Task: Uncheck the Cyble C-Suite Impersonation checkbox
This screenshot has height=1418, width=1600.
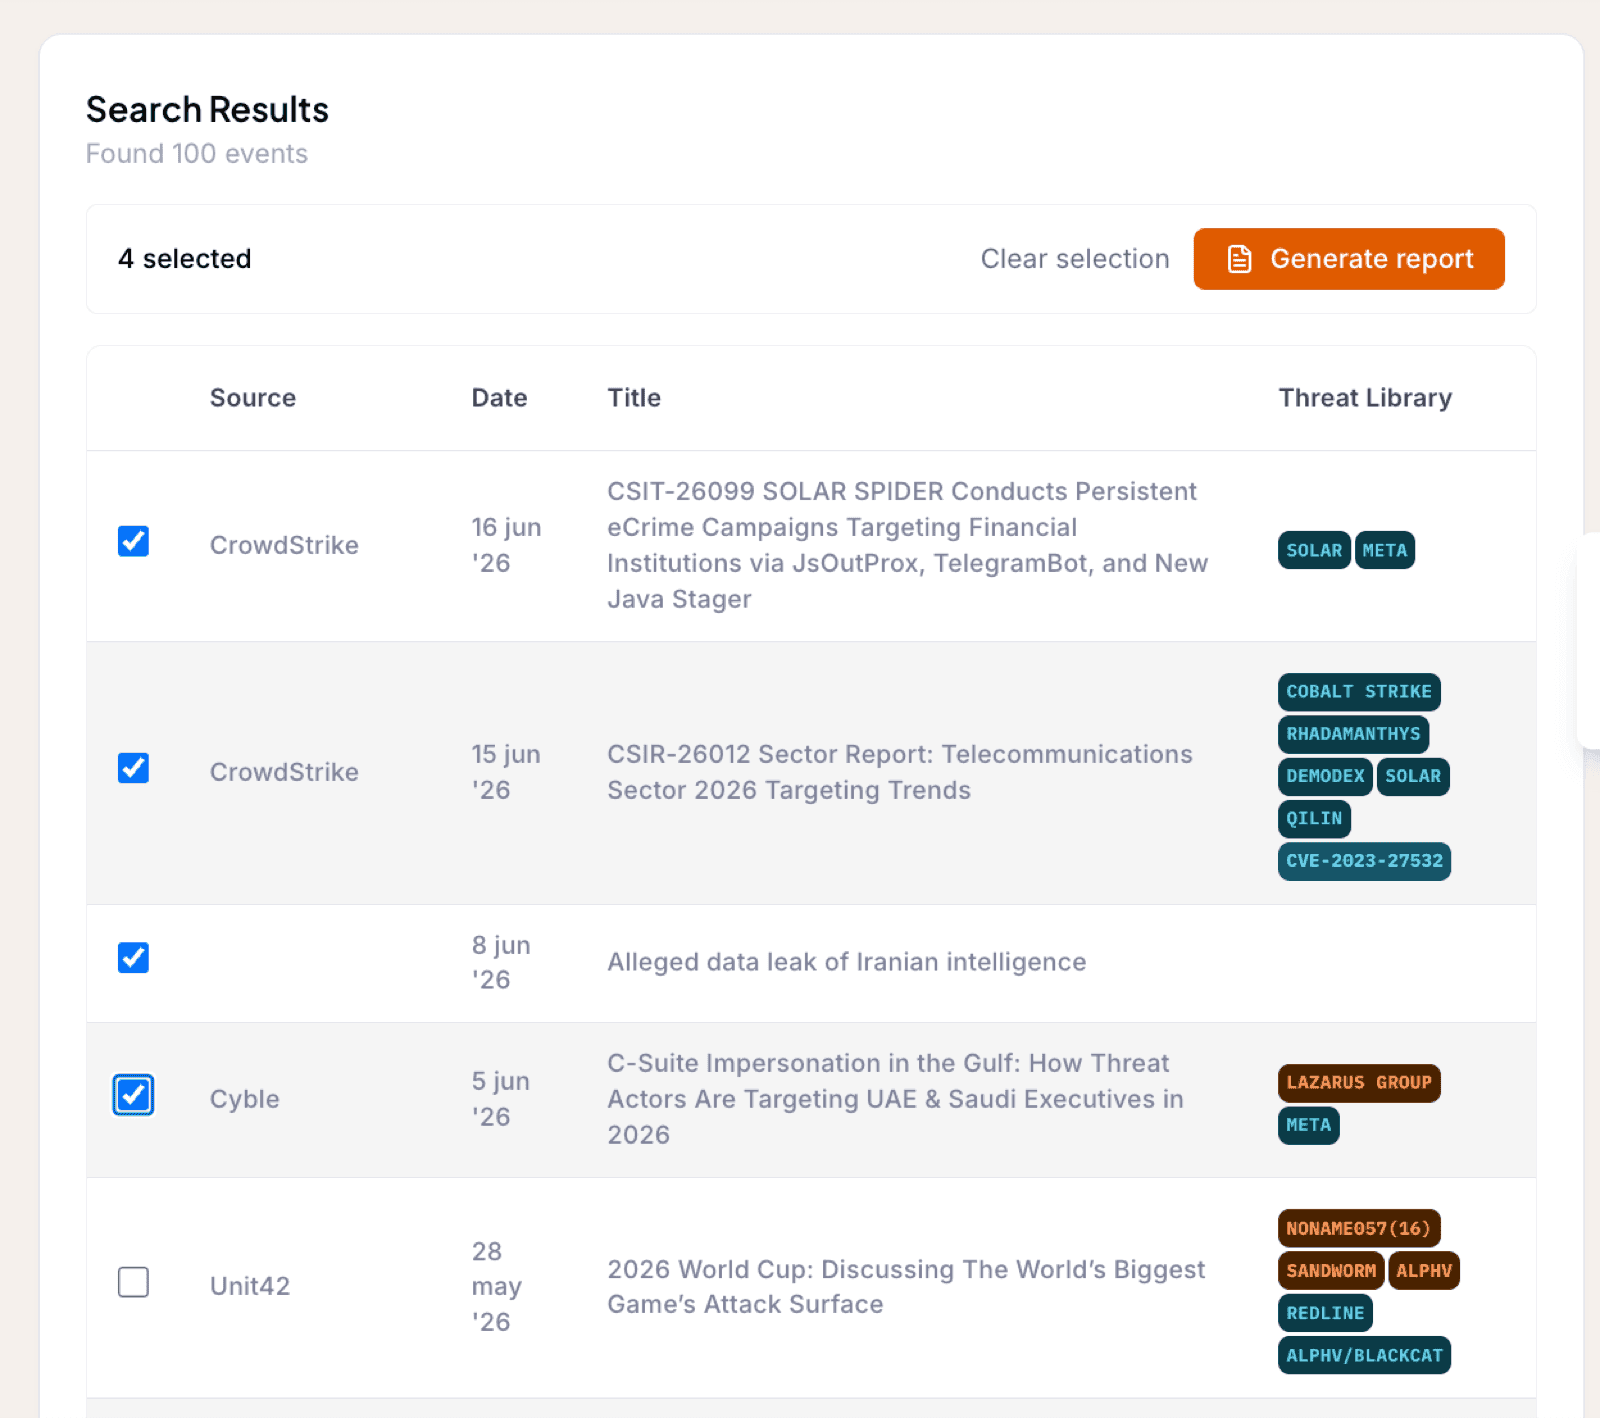Action: coord(133,1095)
